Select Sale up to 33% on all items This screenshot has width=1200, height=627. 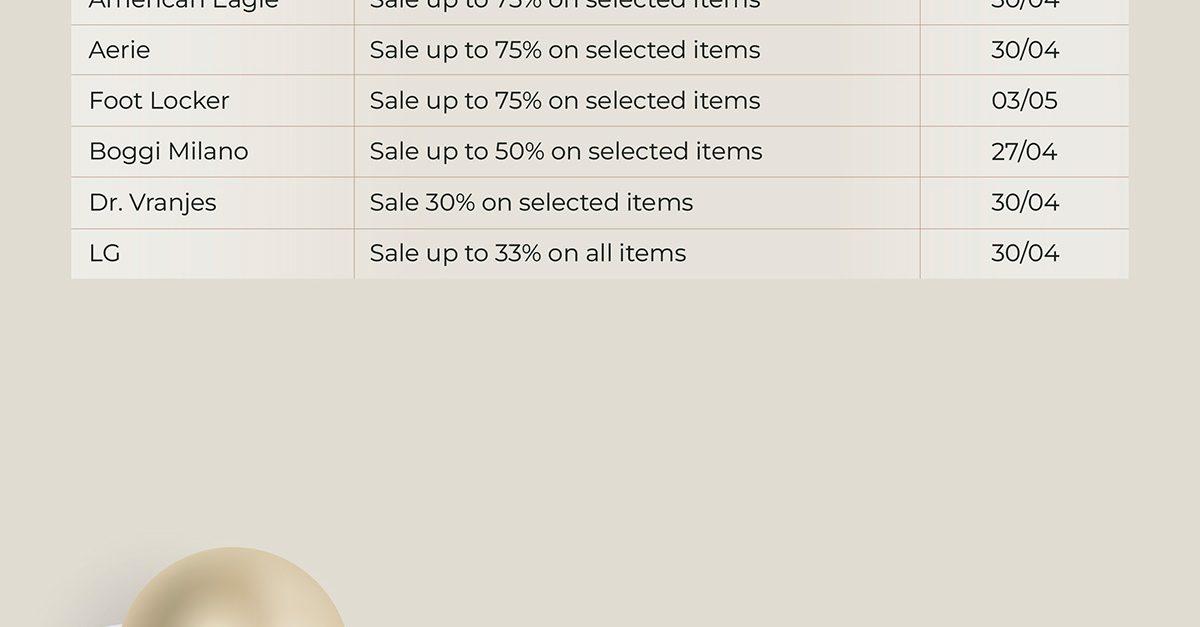[x=528, y=253]
